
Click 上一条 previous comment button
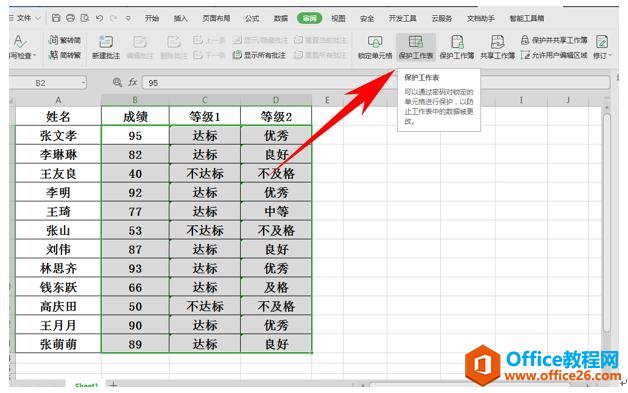209,40
